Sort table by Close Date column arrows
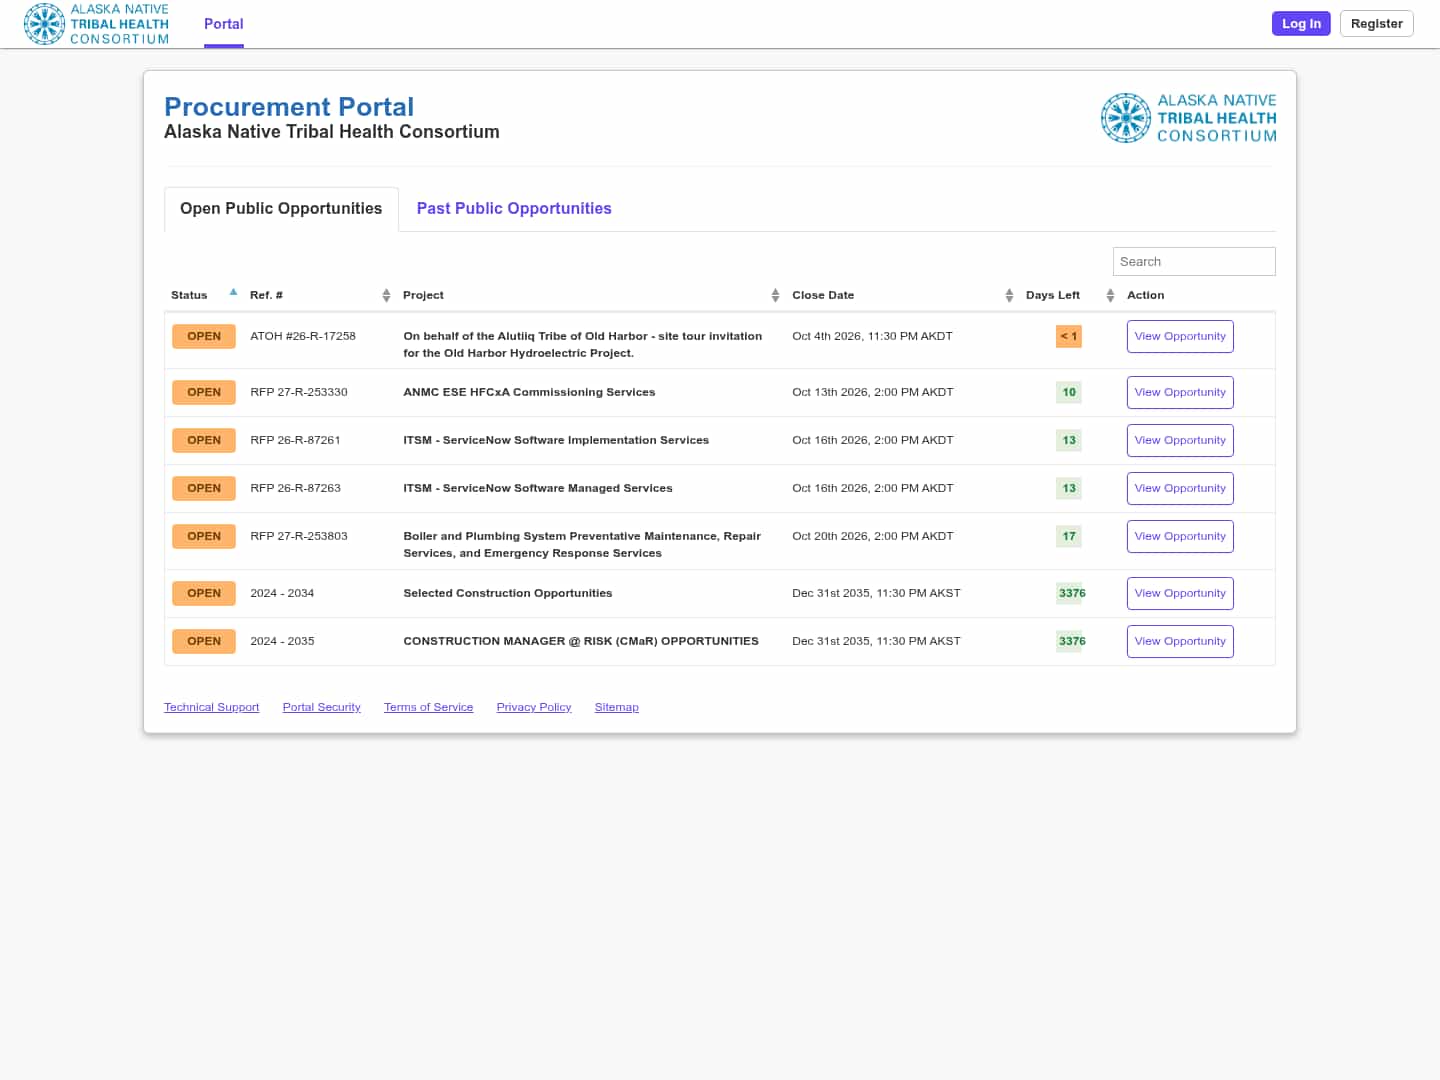The width and height of the screenshot is (1440, 1080). click(x=1009, y=295)
